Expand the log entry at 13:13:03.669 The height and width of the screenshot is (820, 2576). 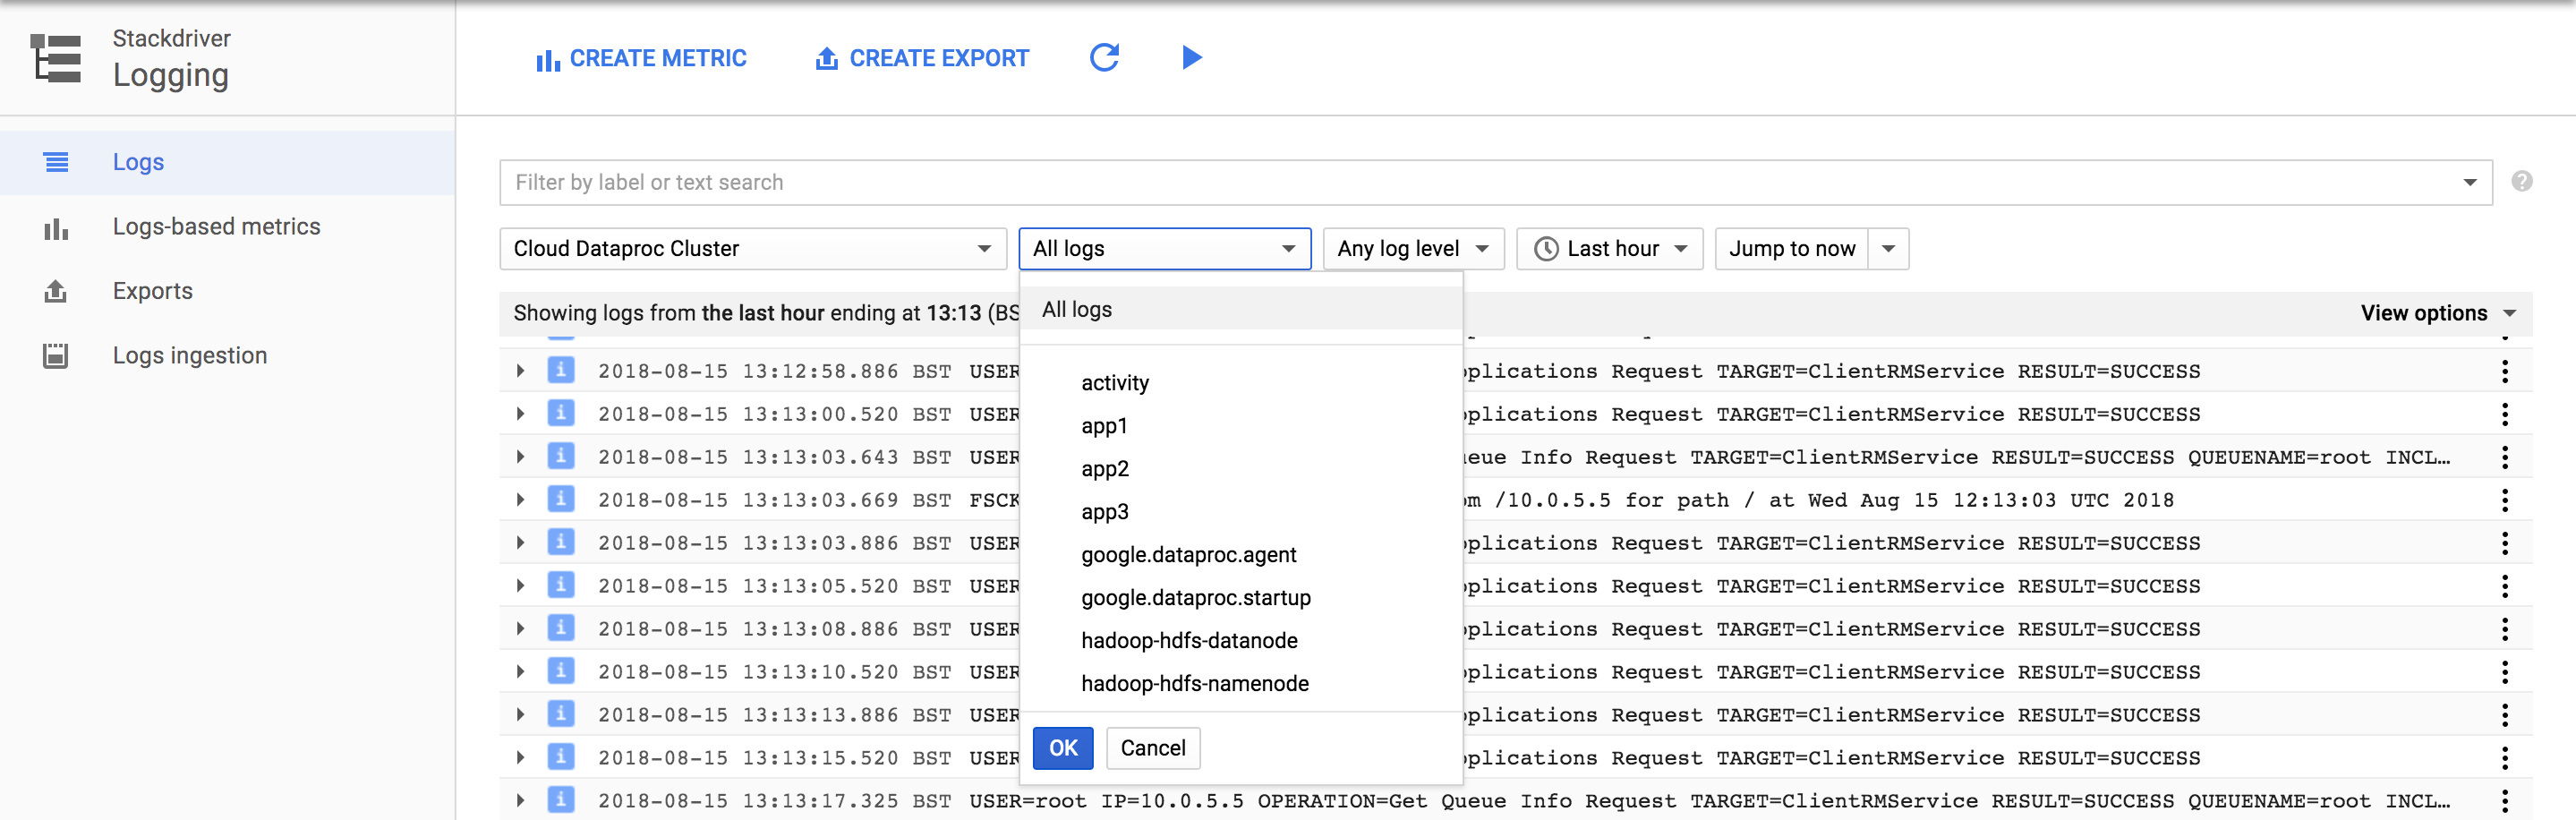[x=519, y=499]
